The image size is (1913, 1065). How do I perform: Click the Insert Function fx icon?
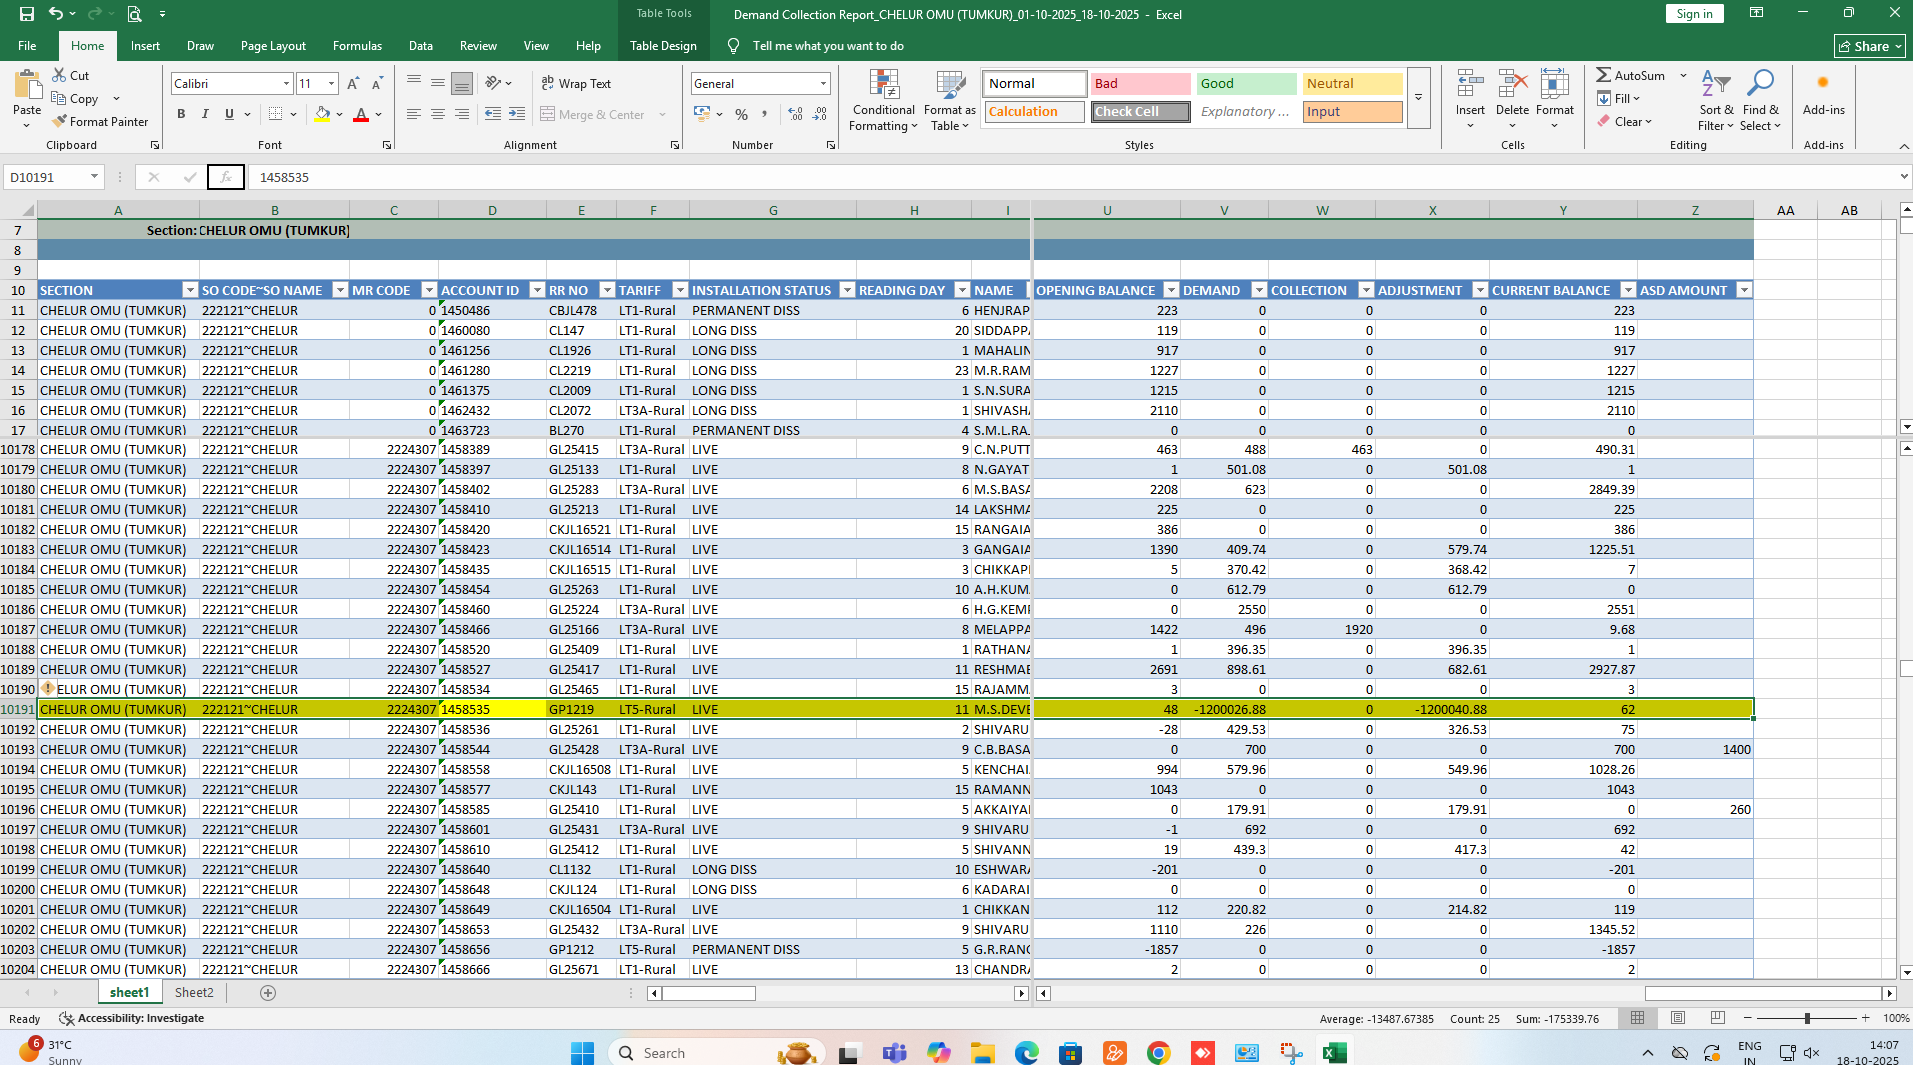tap(226, 177)
